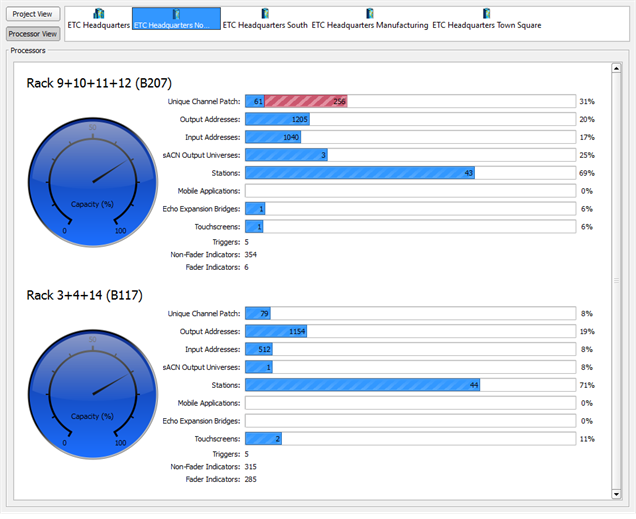Choose the ETC Headquarters Manufacturing building icon
This screenshot has height=519, width=636.
(370, 13)
